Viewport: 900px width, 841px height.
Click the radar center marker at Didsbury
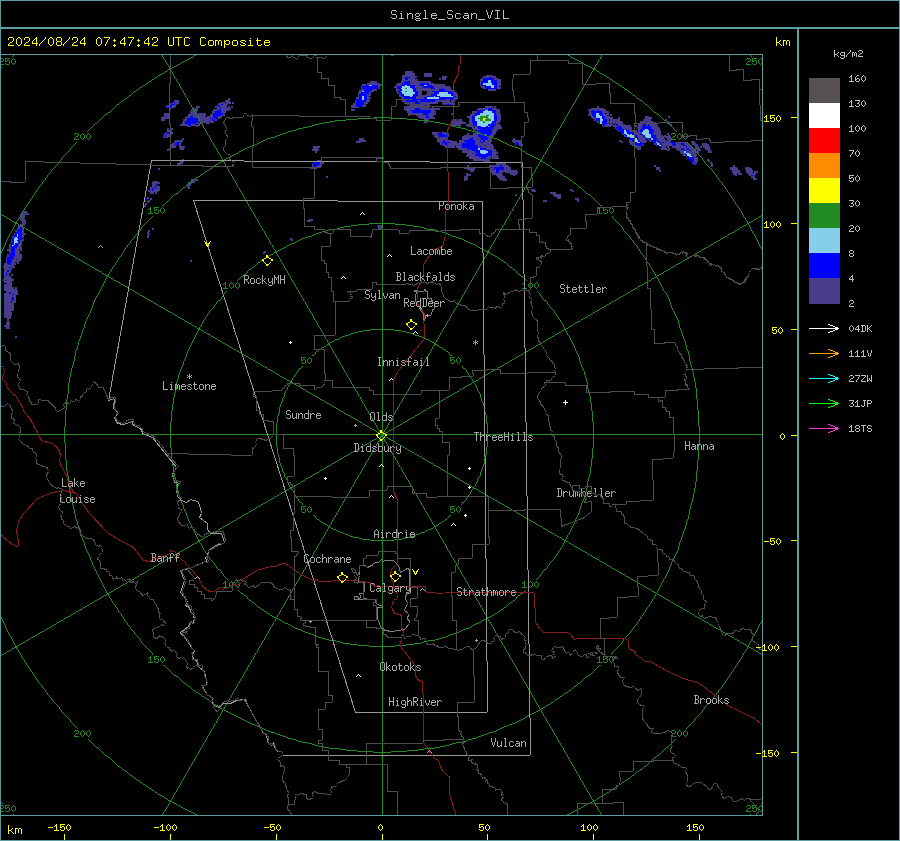pos(382,435)
